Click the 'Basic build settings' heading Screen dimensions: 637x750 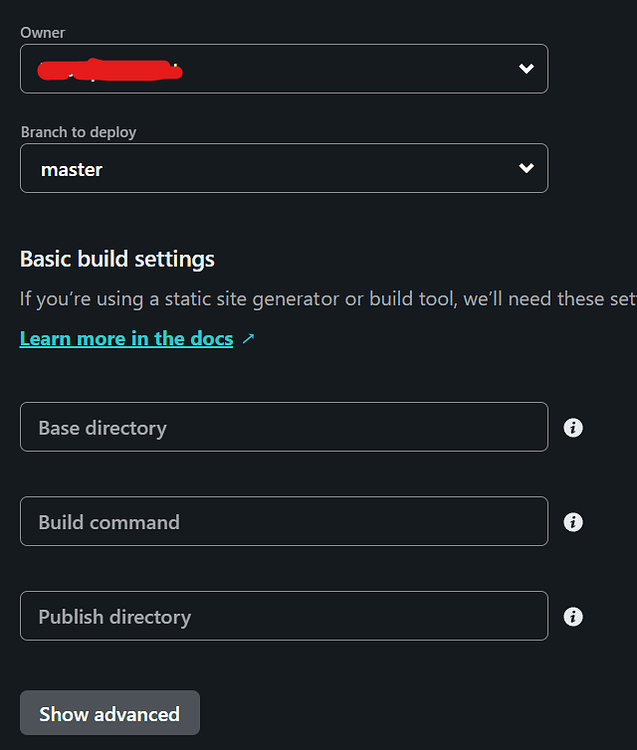[x=117, y=259]
